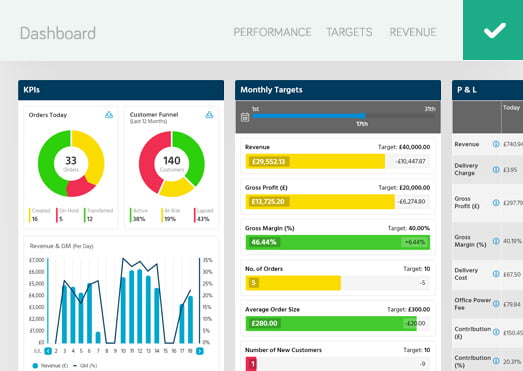The image size is (523, 371).
Task: Go to the next chart period with the right arrow
Action: tap(199, 351)
